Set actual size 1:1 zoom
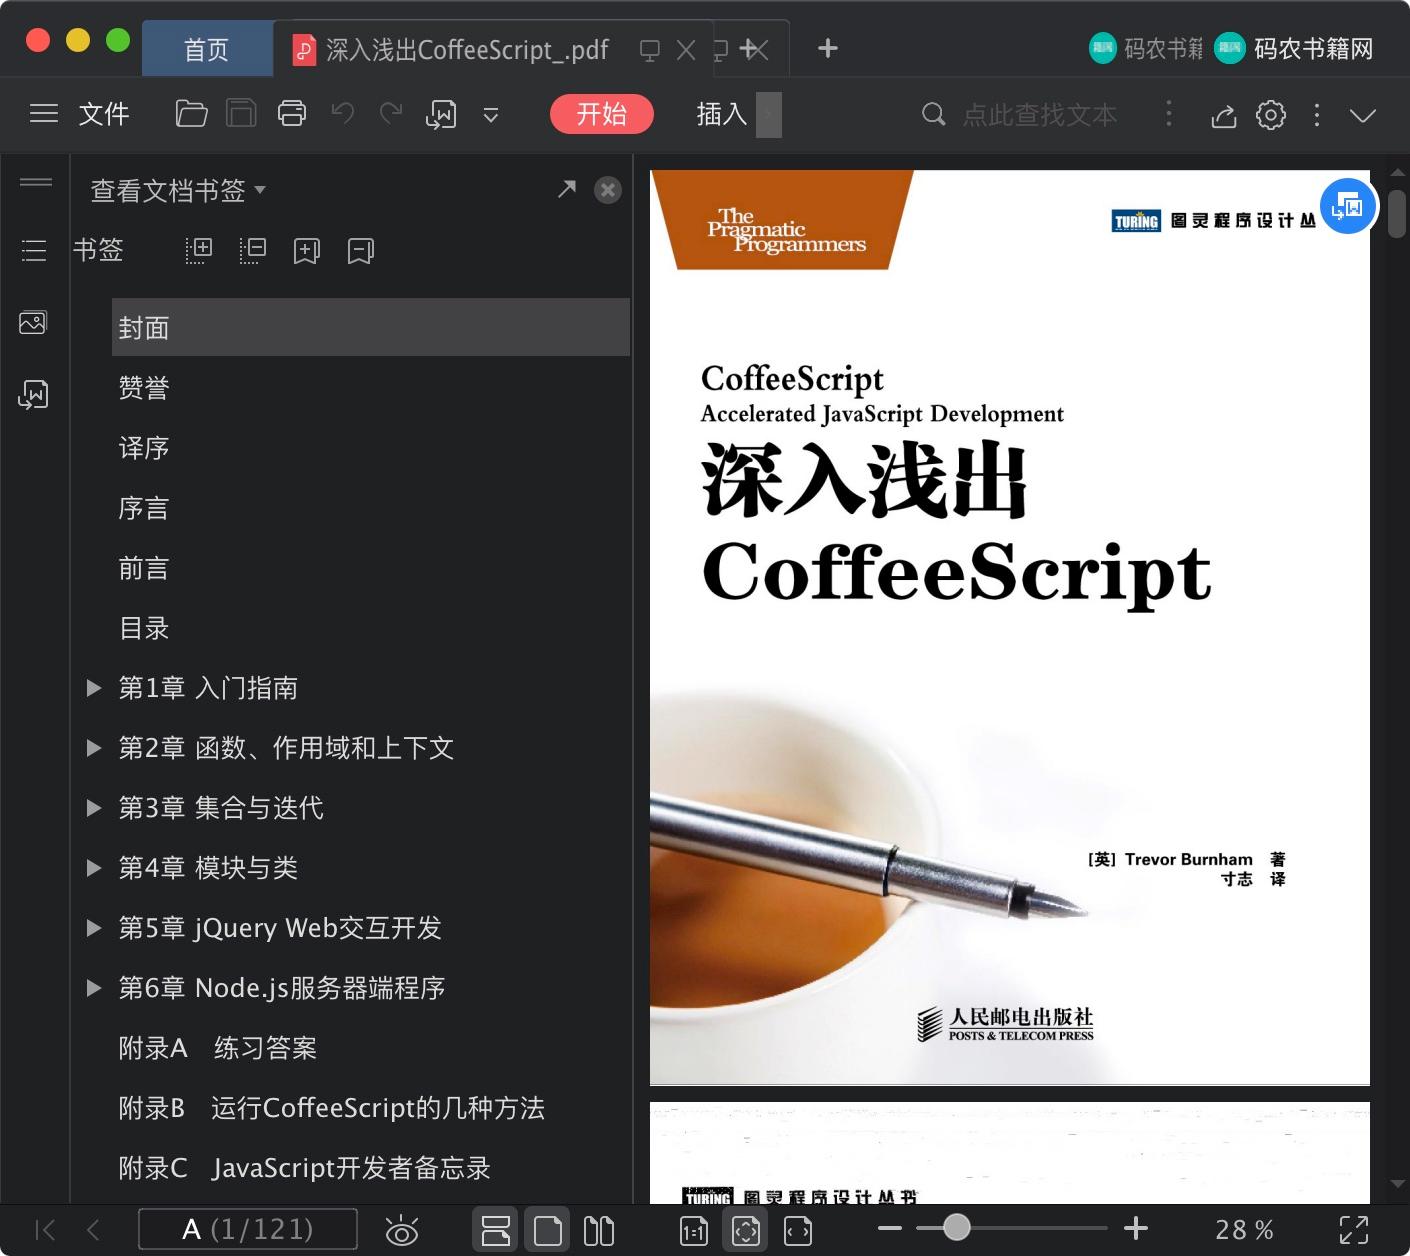The image size is (1410, 1256). [x=694, y=1231]
